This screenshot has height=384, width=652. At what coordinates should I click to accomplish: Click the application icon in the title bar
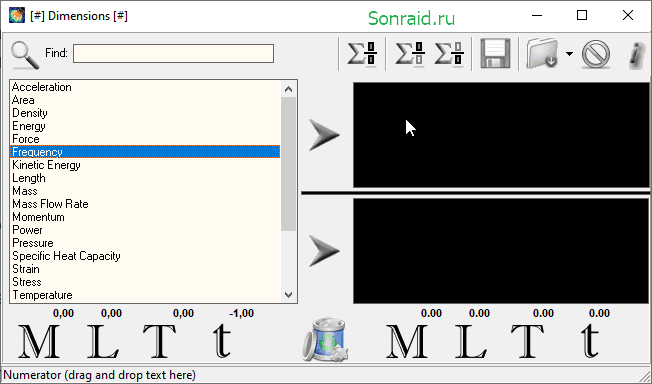point(17,16)
